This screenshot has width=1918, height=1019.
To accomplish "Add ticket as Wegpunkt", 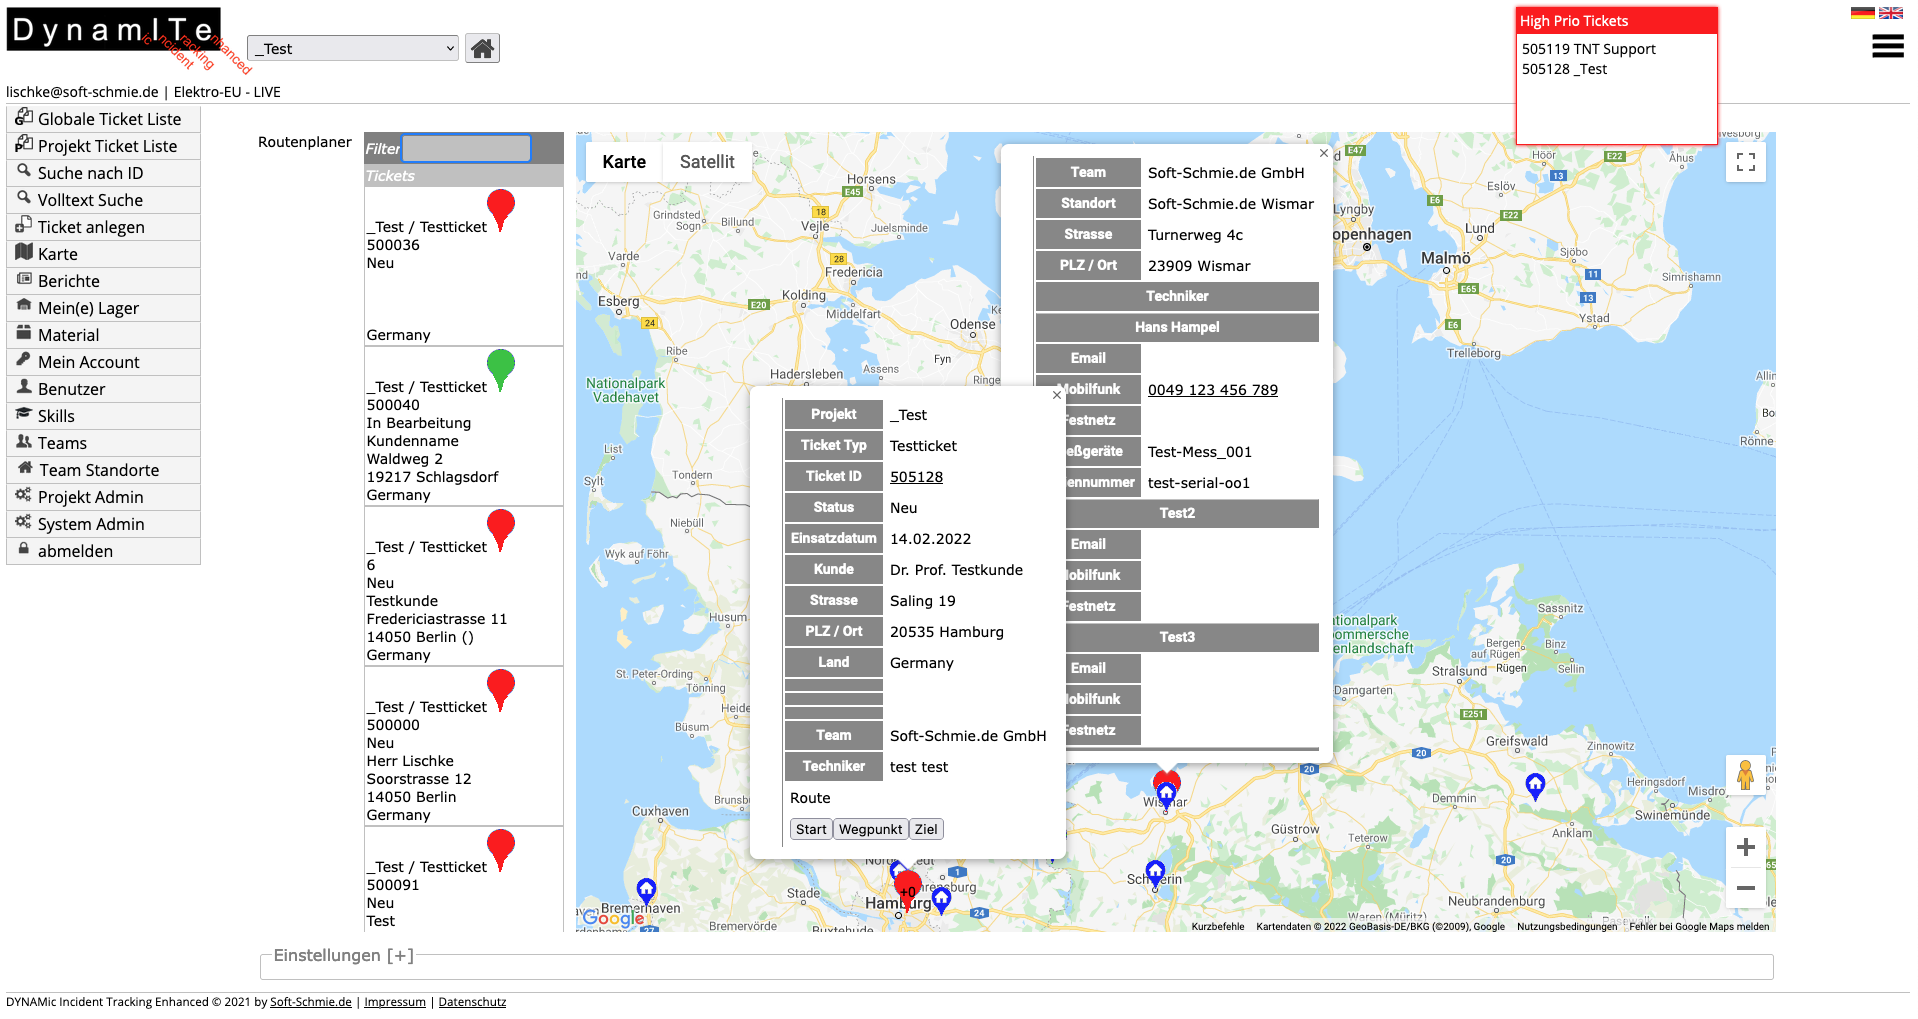I will 870,829.
